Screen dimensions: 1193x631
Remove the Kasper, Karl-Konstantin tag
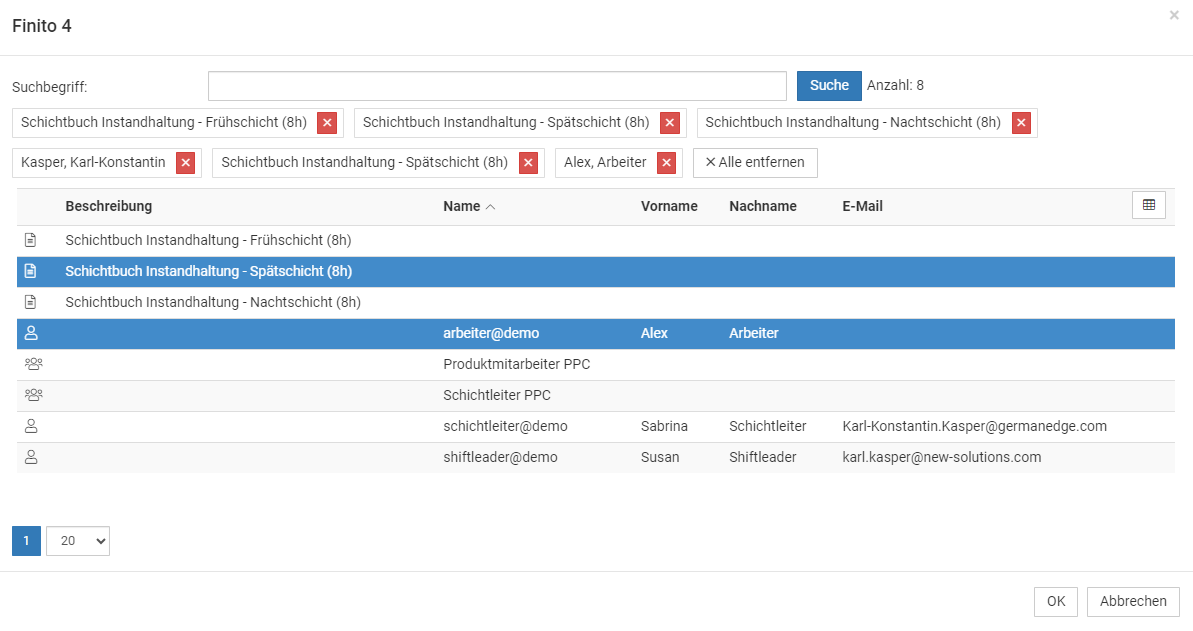[185, 163]
